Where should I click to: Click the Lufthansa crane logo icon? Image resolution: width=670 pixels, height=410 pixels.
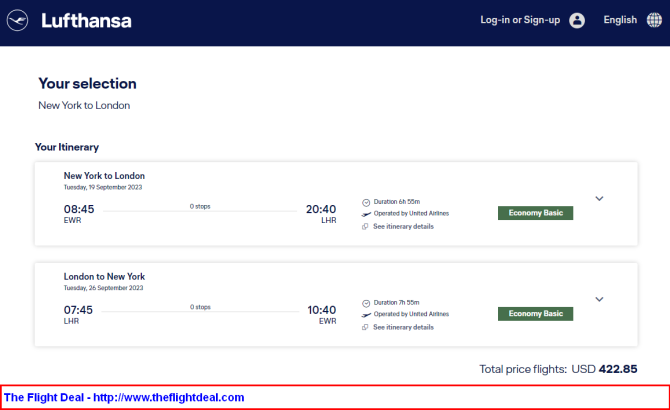18,20
